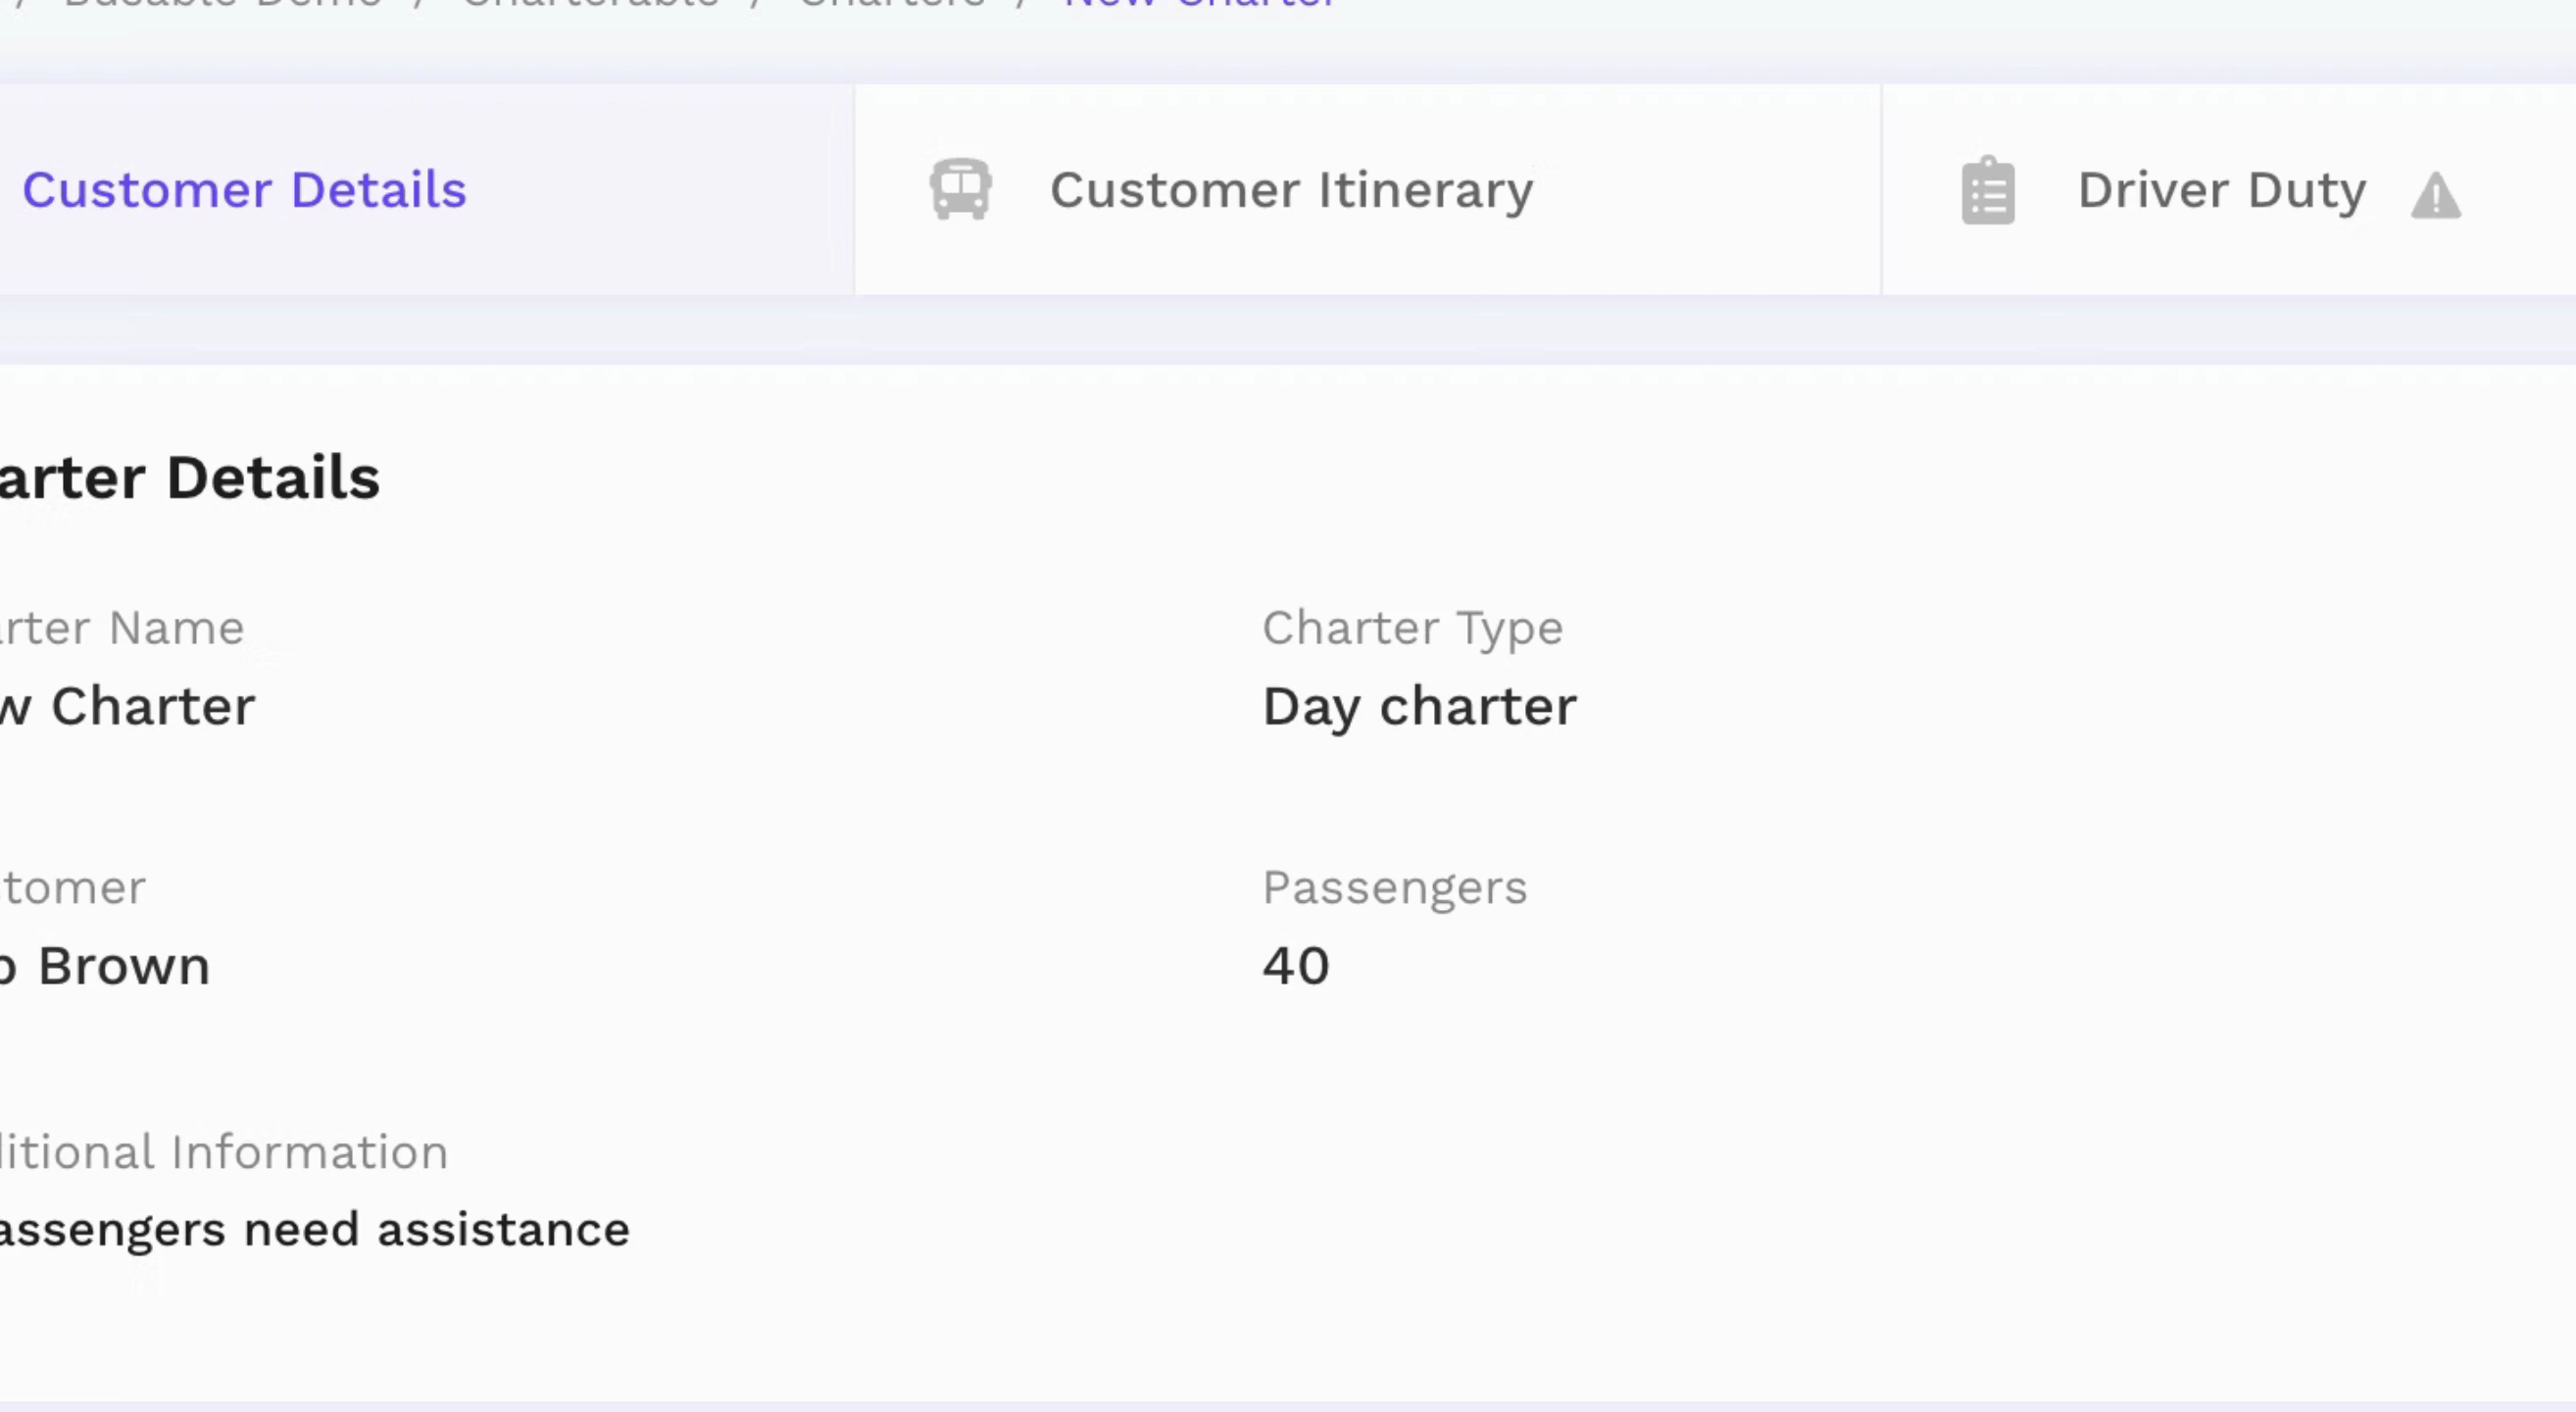Click the warning triangle next to Driver Duty
This screenshot has height=1412, width=2576.
(x=2436, y=195)
